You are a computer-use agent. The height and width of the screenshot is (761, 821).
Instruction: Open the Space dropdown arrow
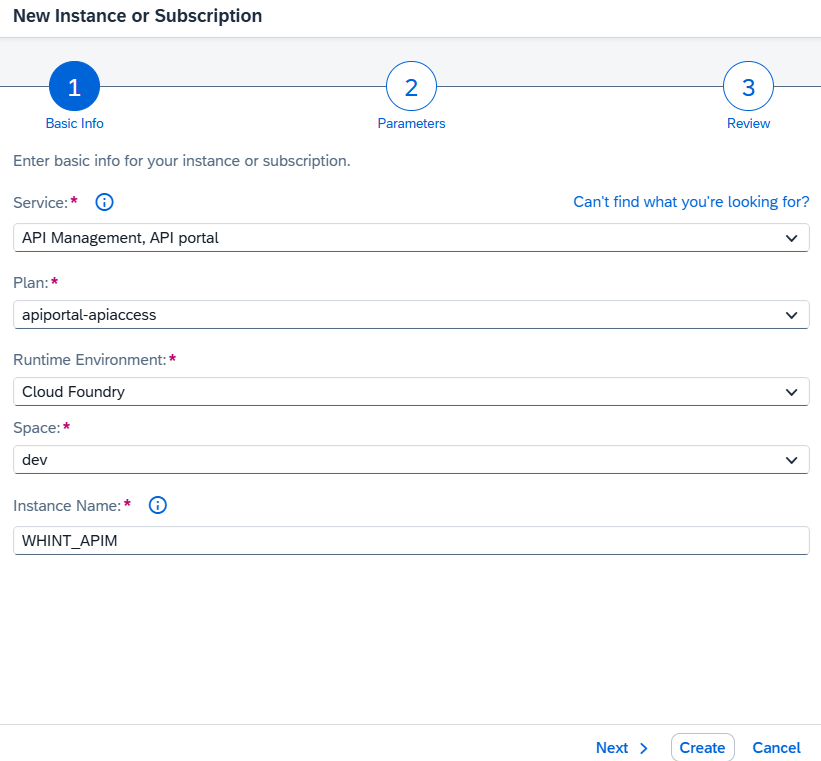click(x=791, y=460)
